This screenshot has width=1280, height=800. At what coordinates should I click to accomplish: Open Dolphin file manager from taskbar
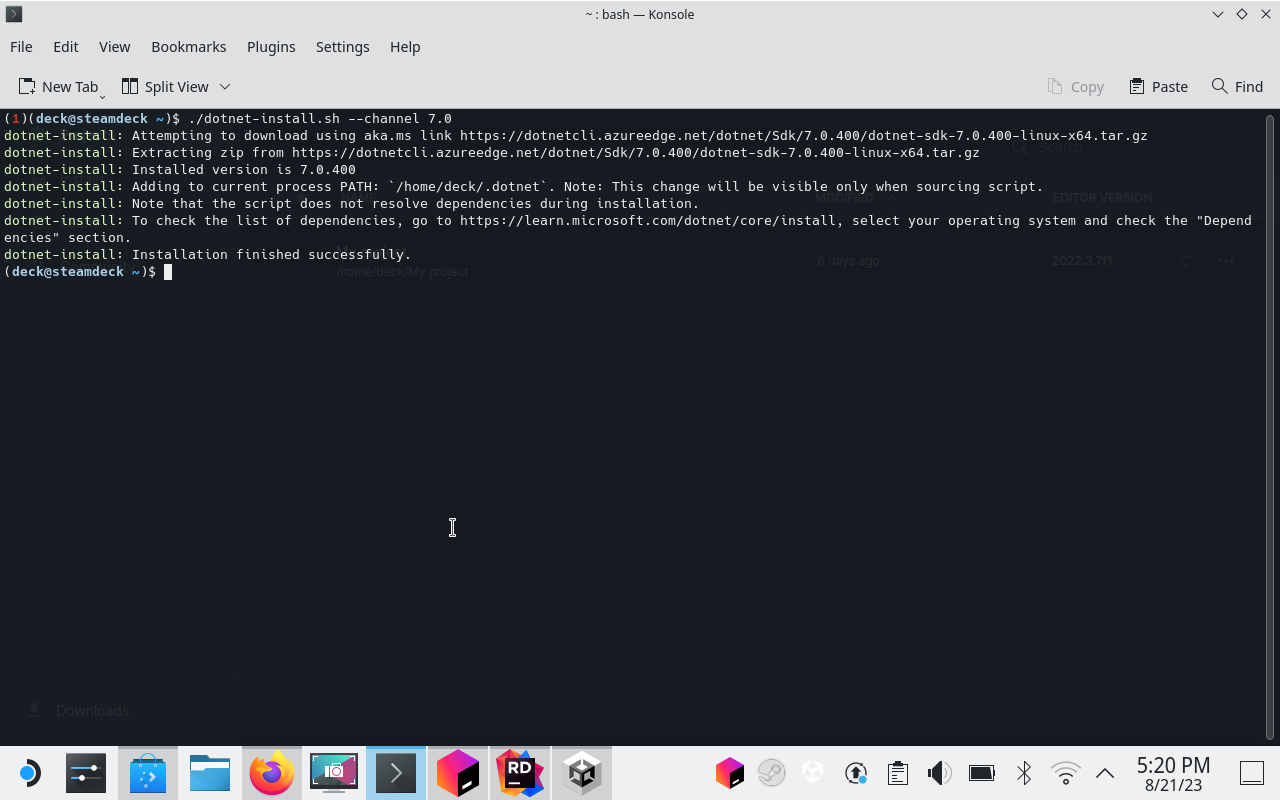(210, 773)
